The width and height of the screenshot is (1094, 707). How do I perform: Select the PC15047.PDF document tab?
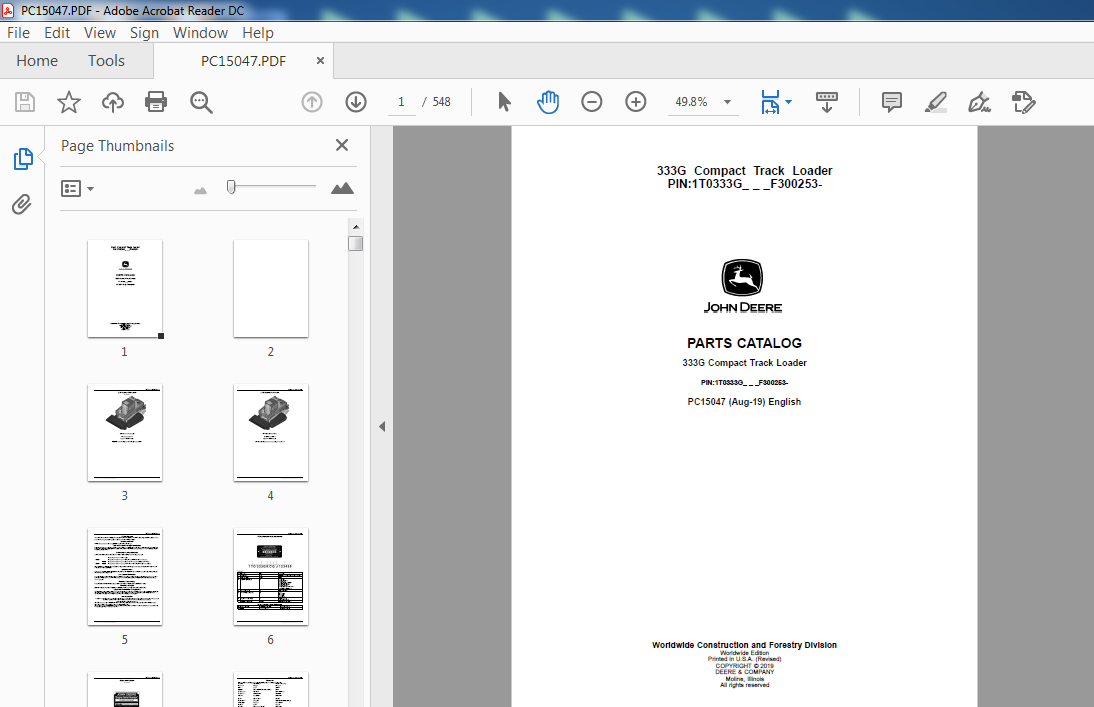(x=243, y=61)
